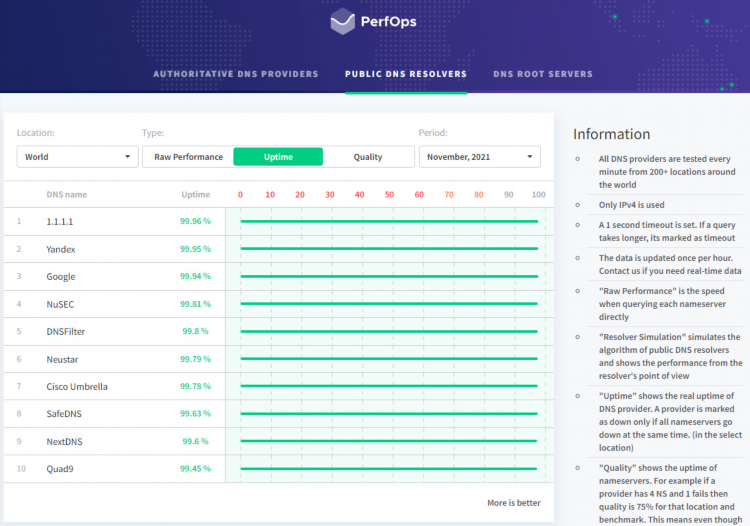Screen dimensions: 750x526
Task: Open the November, 2021 period dropdown
Action: click(x=480, y=157)
